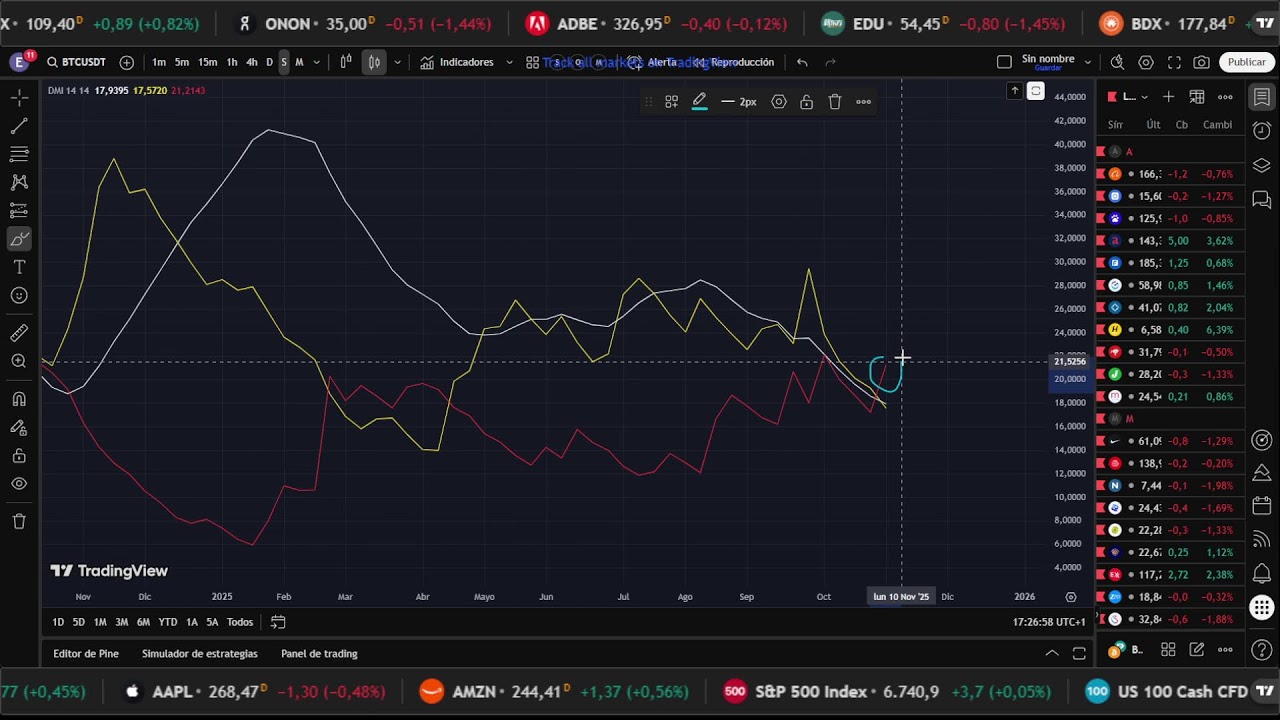Select the Todos date range button
The height and width of the screenshot is (720, 1280).
click(x=240, y=622)
